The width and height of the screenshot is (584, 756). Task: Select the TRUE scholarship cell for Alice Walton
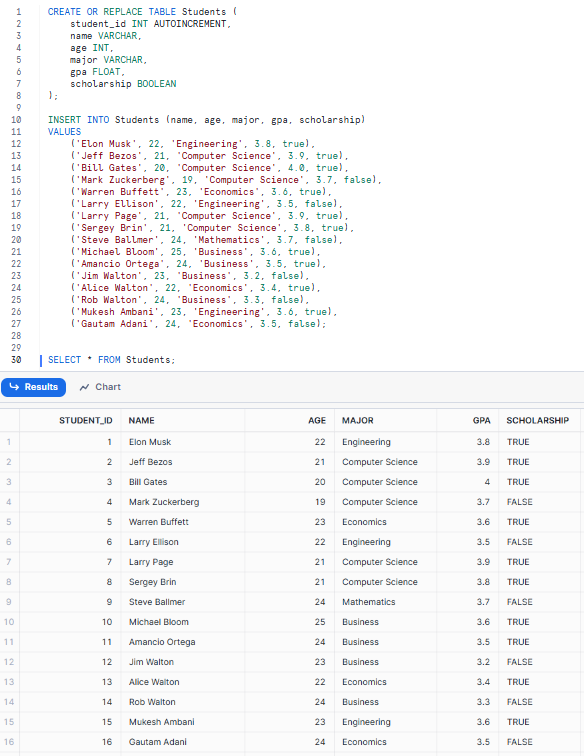pos(518,682)
